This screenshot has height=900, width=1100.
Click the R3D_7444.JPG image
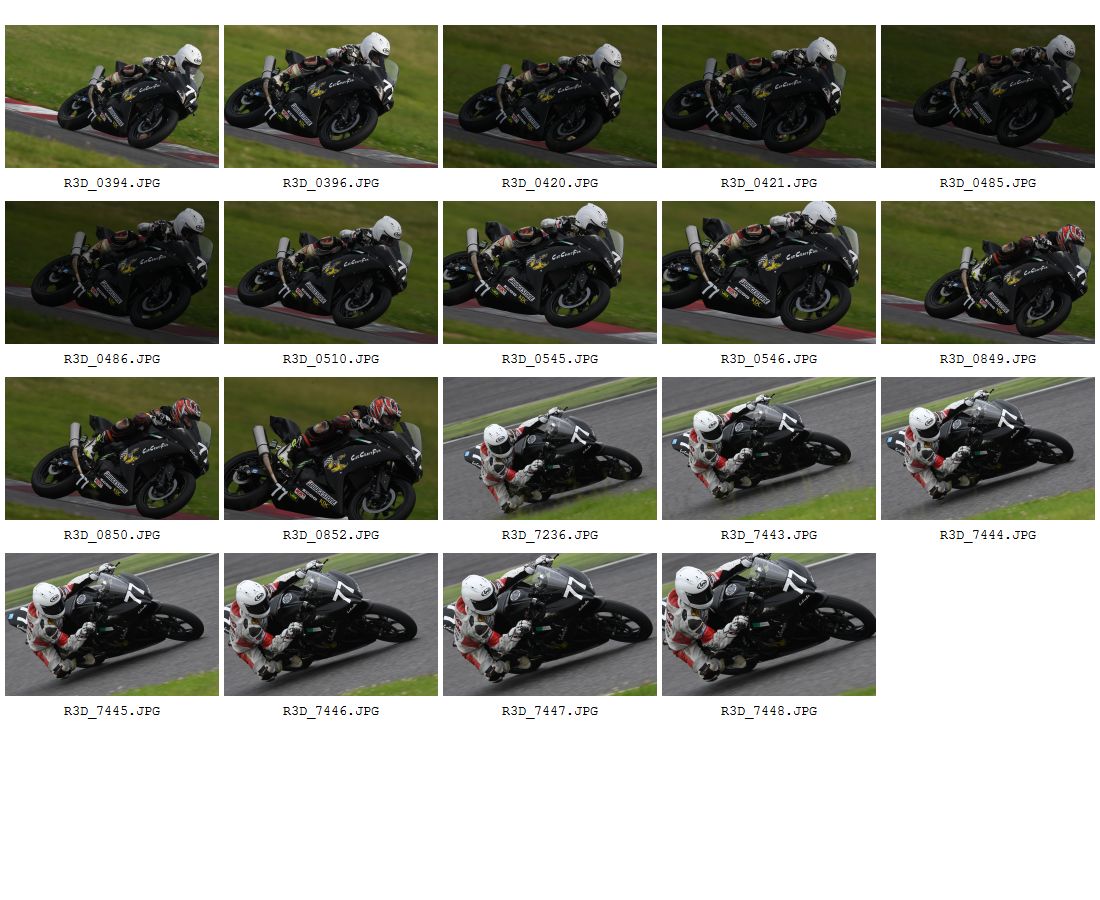(x=987, y=449)
